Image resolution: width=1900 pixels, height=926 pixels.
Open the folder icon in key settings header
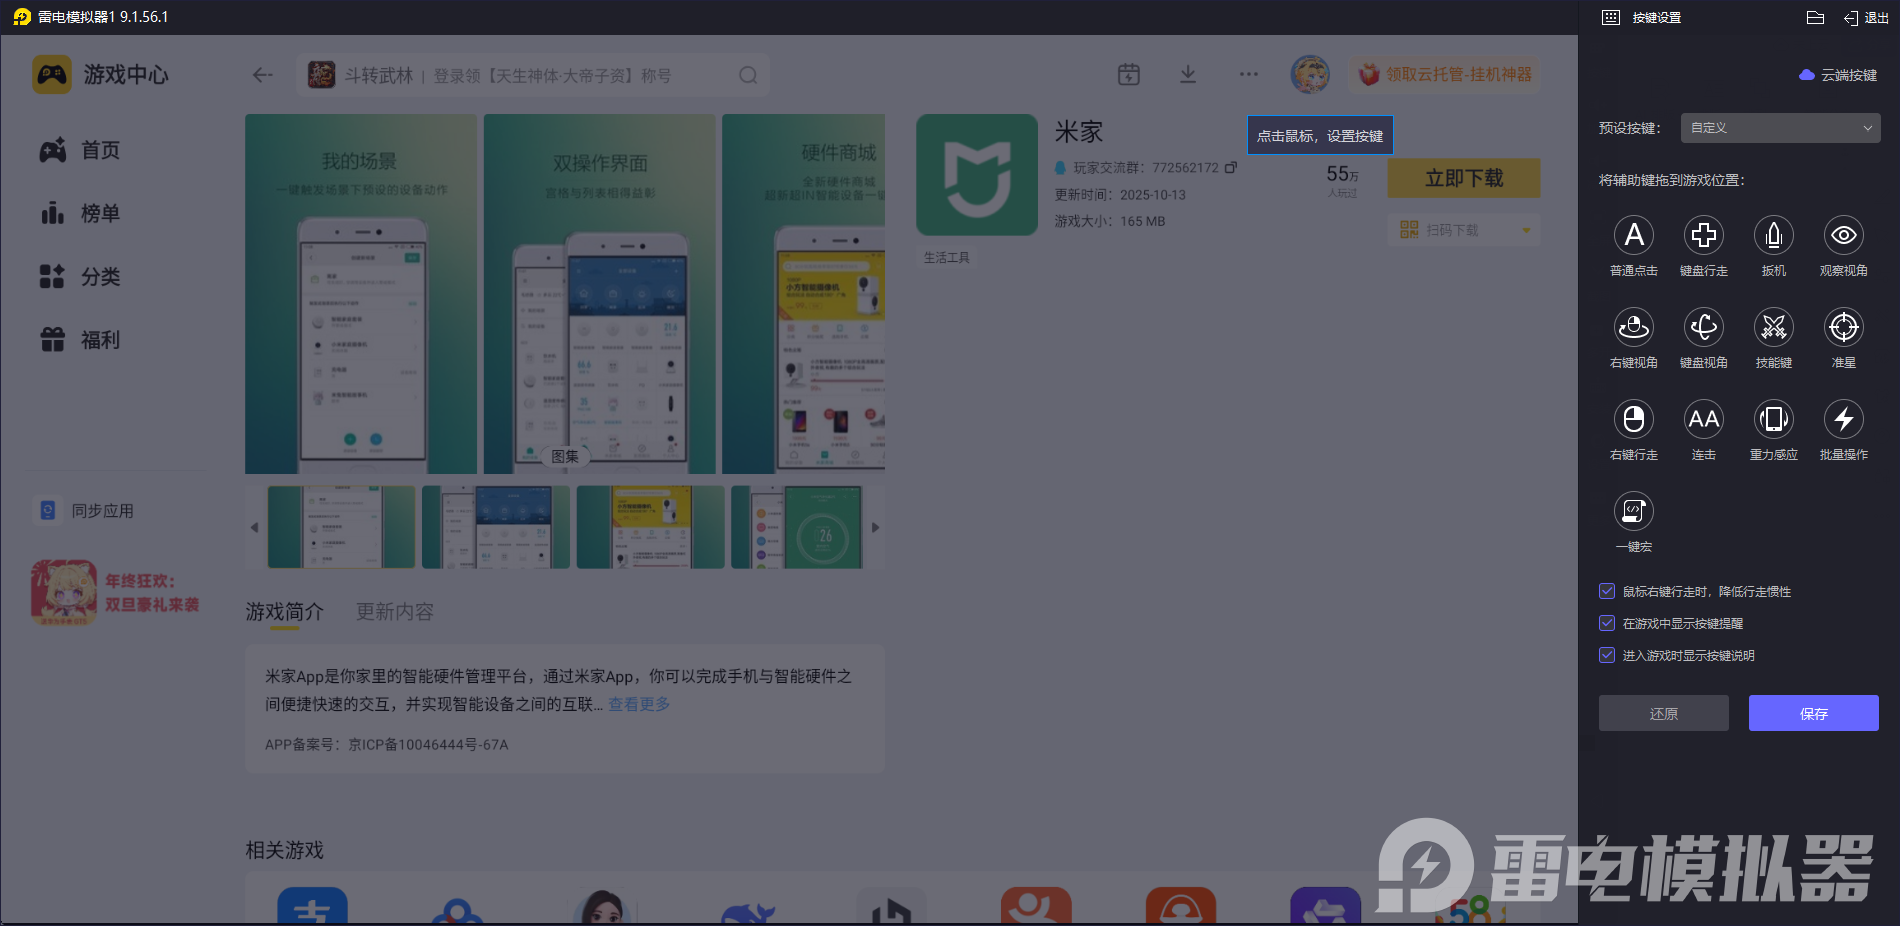tap(1816, 18)
